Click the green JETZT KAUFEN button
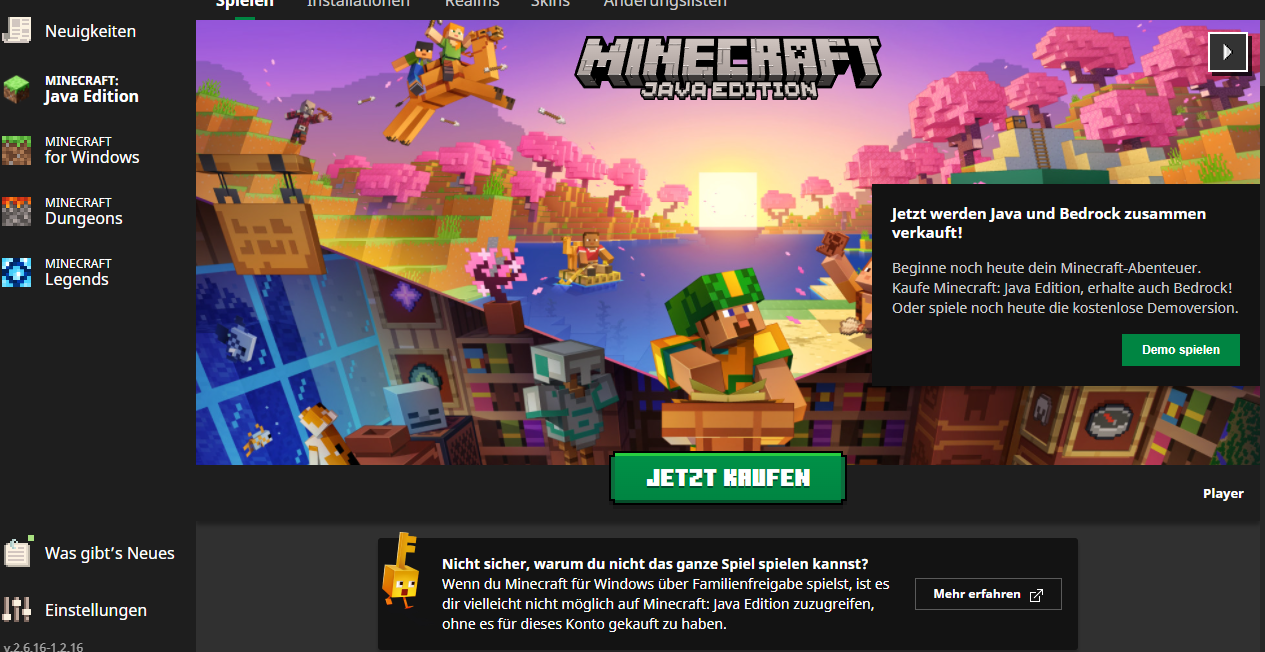This screenshot has height=652, width=1265. click(727, 478)
